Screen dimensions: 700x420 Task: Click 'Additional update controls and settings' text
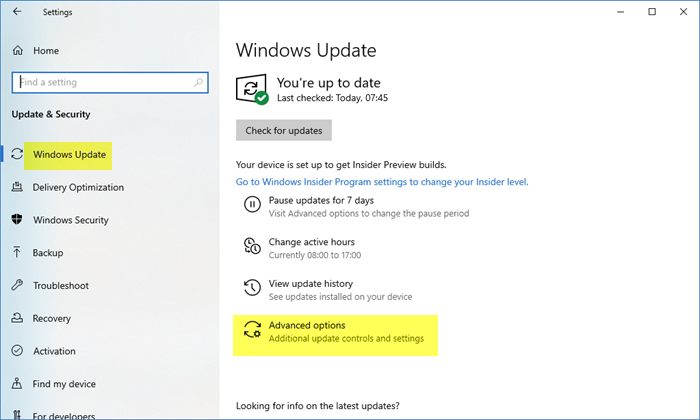(346, 338)
